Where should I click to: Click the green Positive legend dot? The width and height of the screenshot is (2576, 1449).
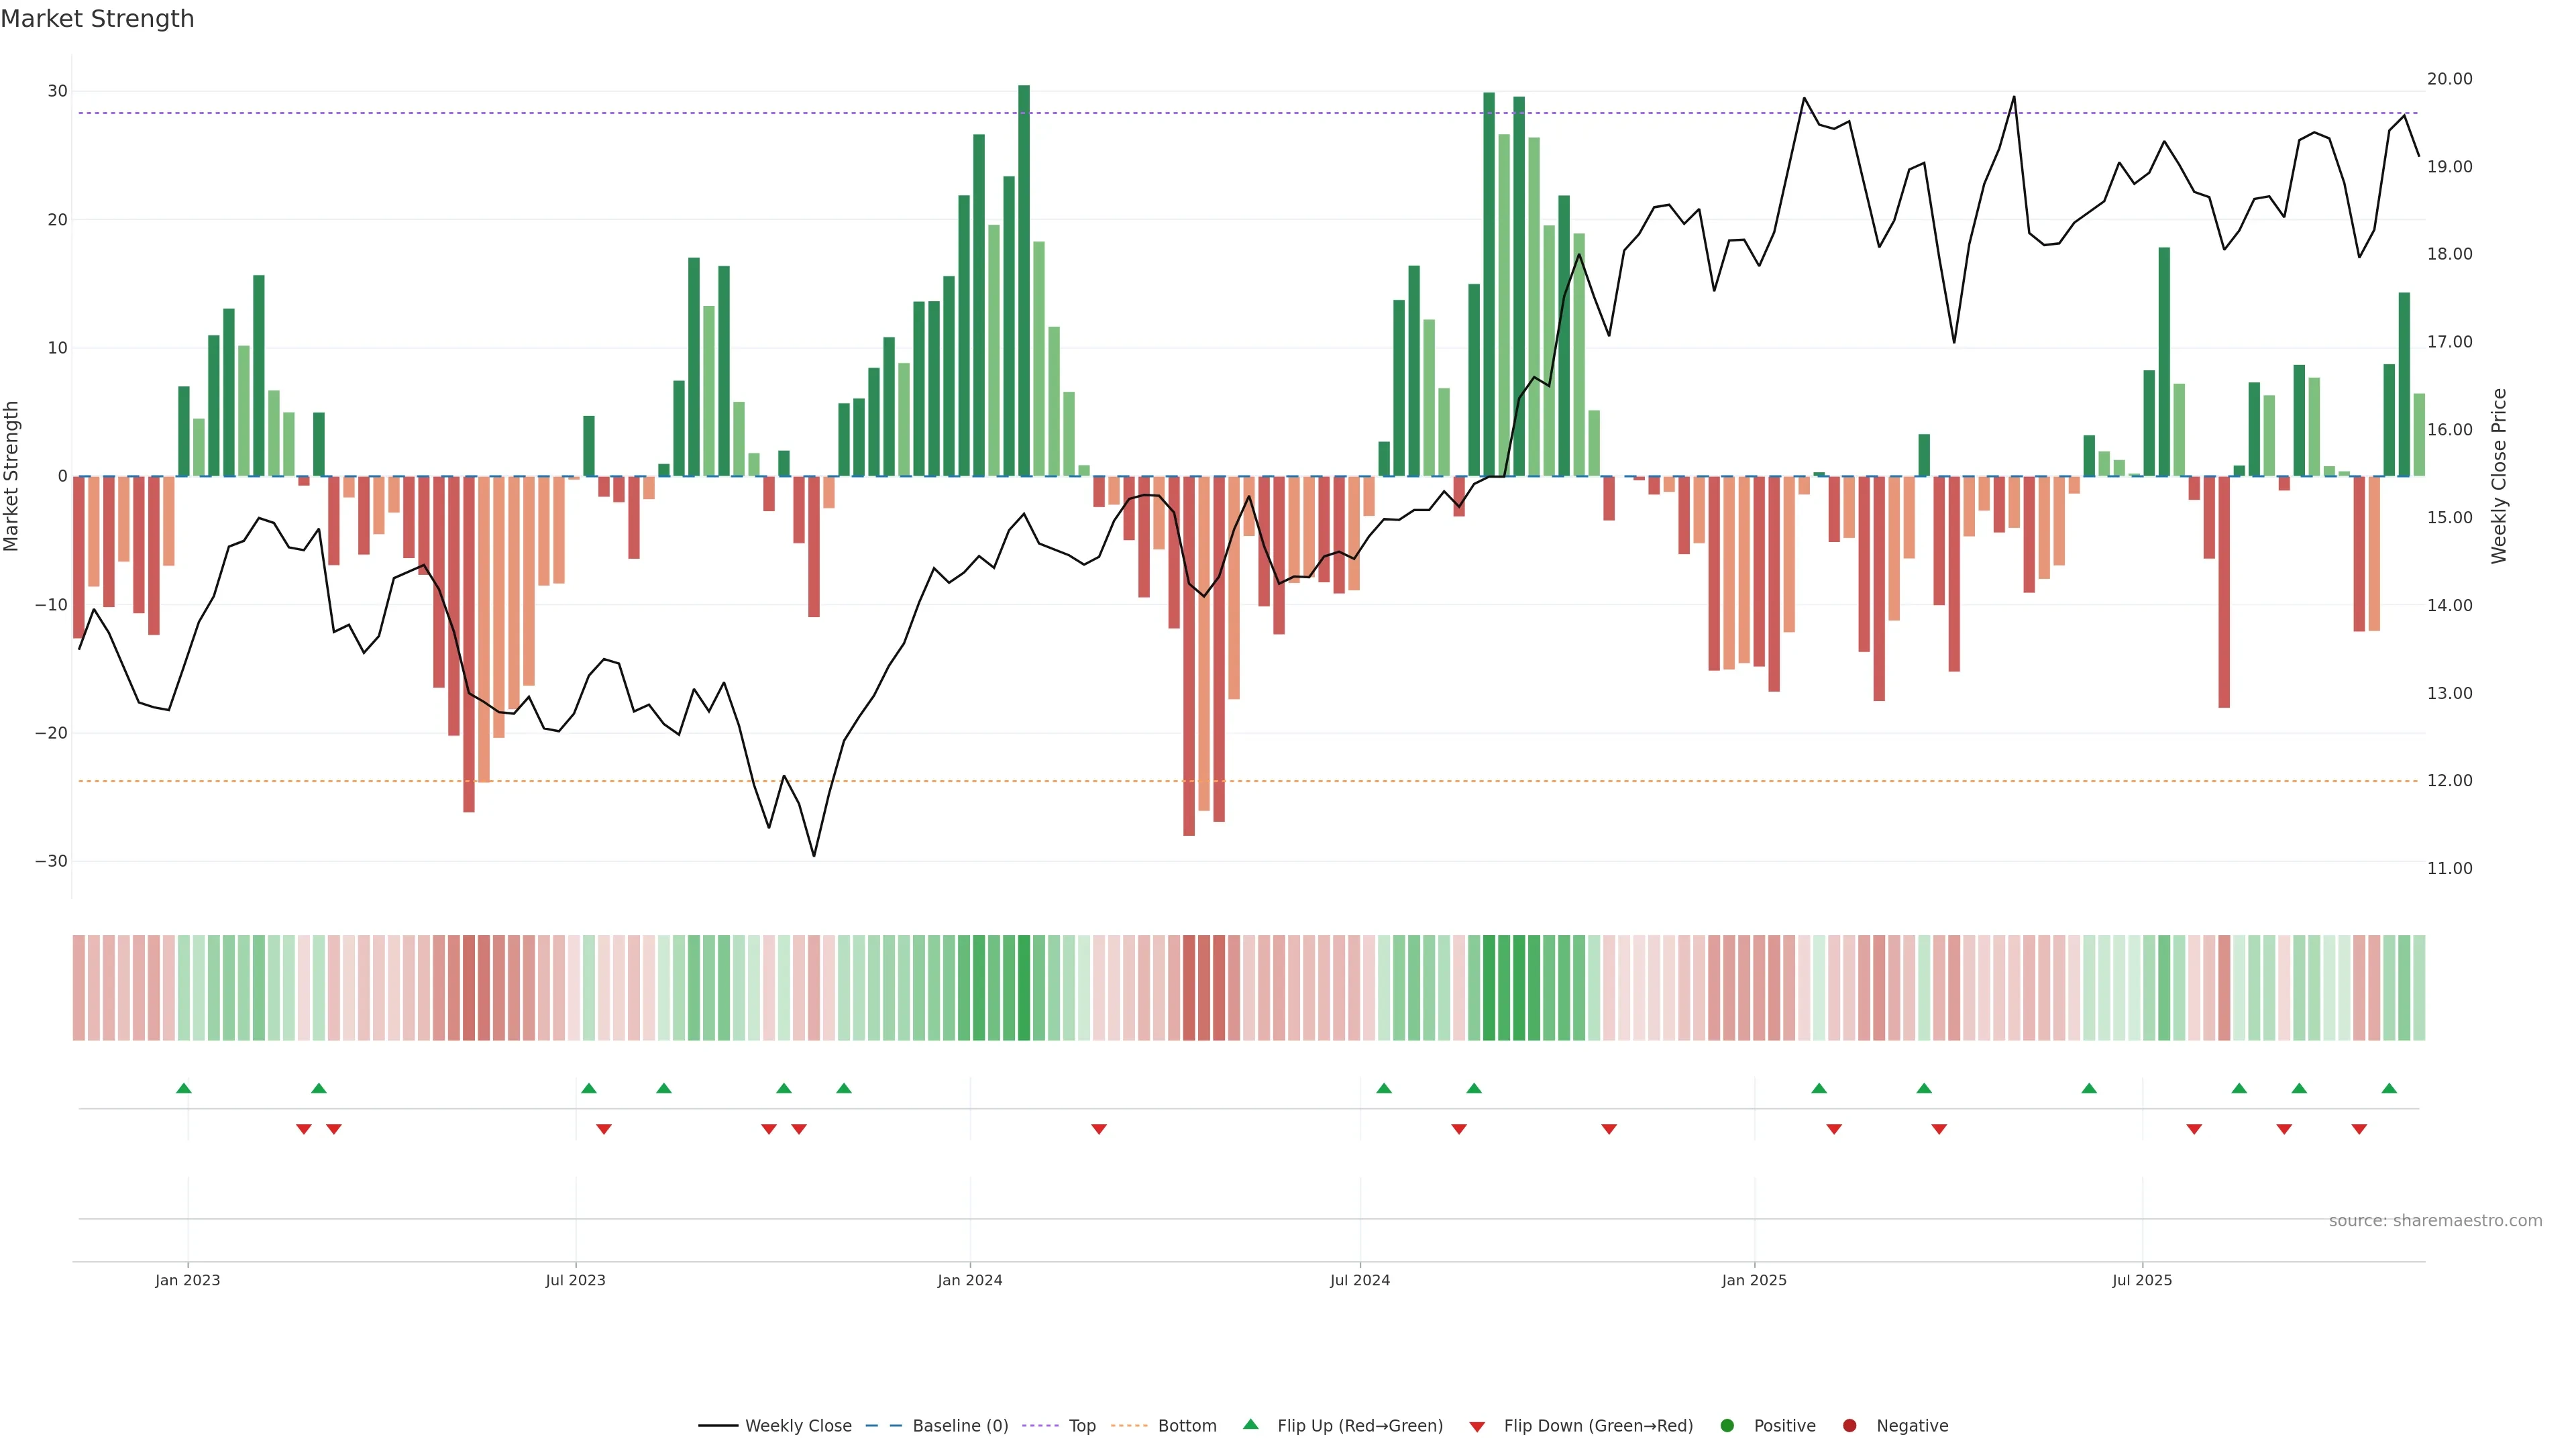[1727, 1426]
